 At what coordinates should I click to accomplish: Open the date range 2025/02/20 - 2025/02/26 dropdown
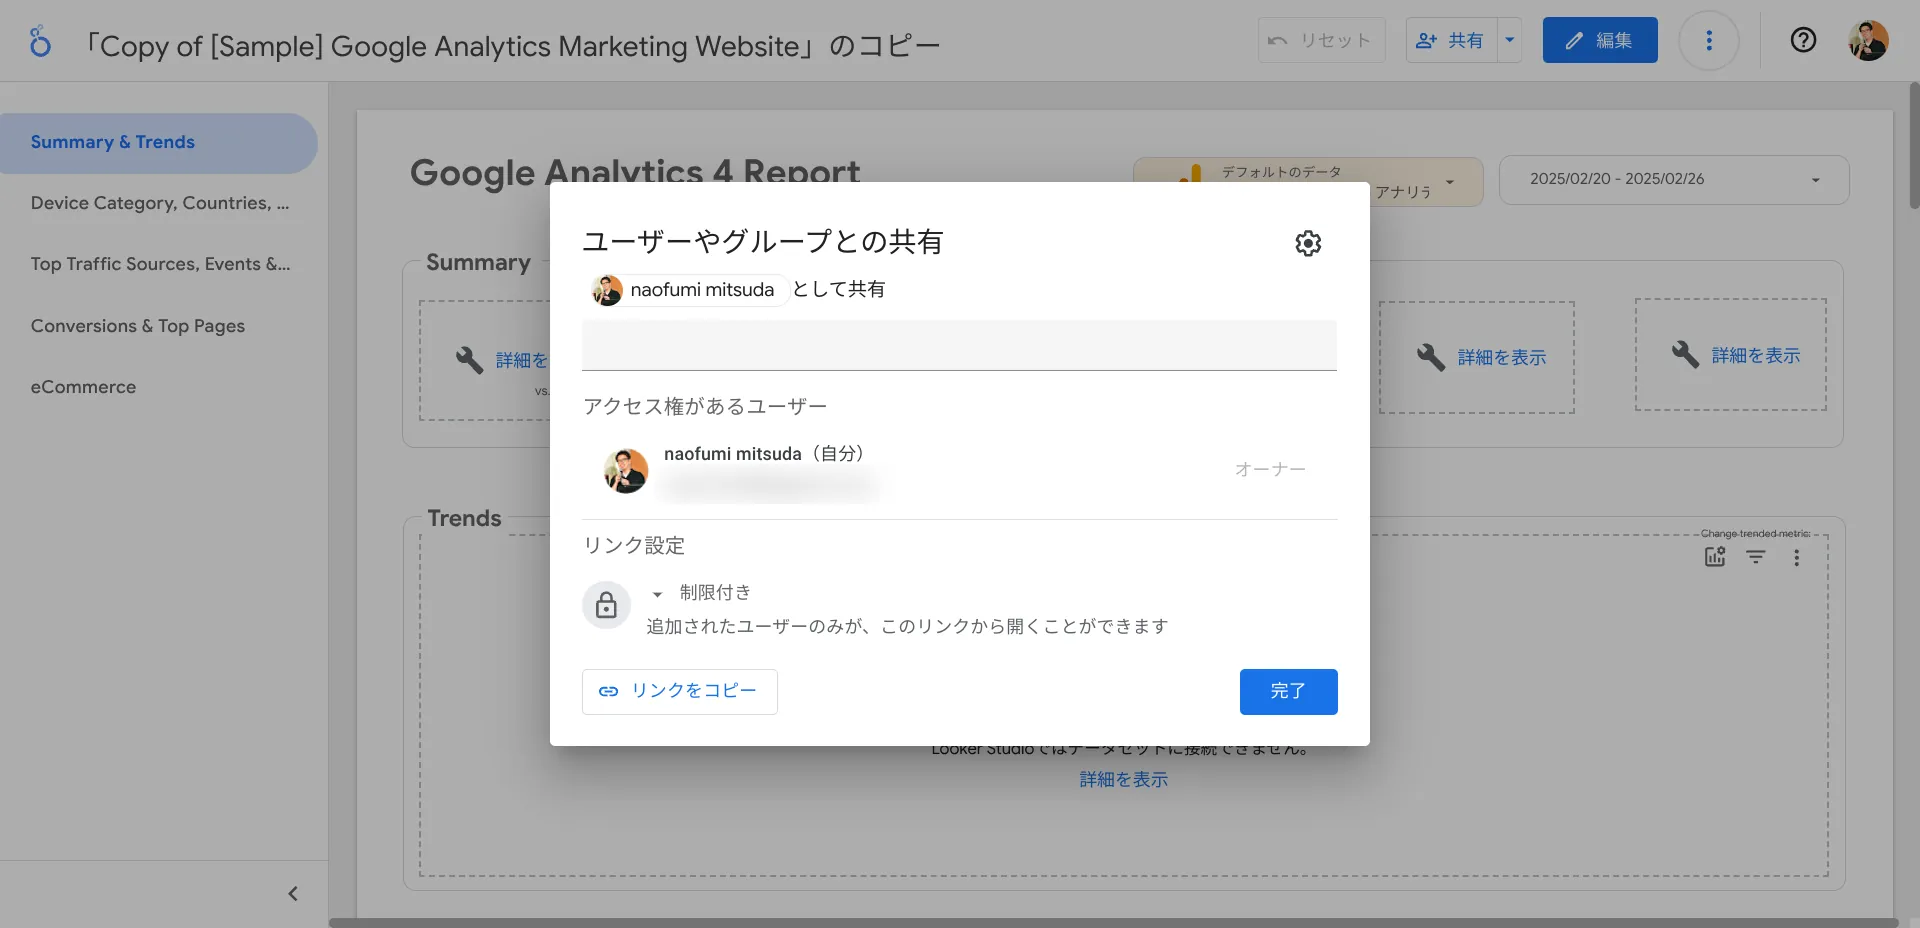coord(1674,179)
